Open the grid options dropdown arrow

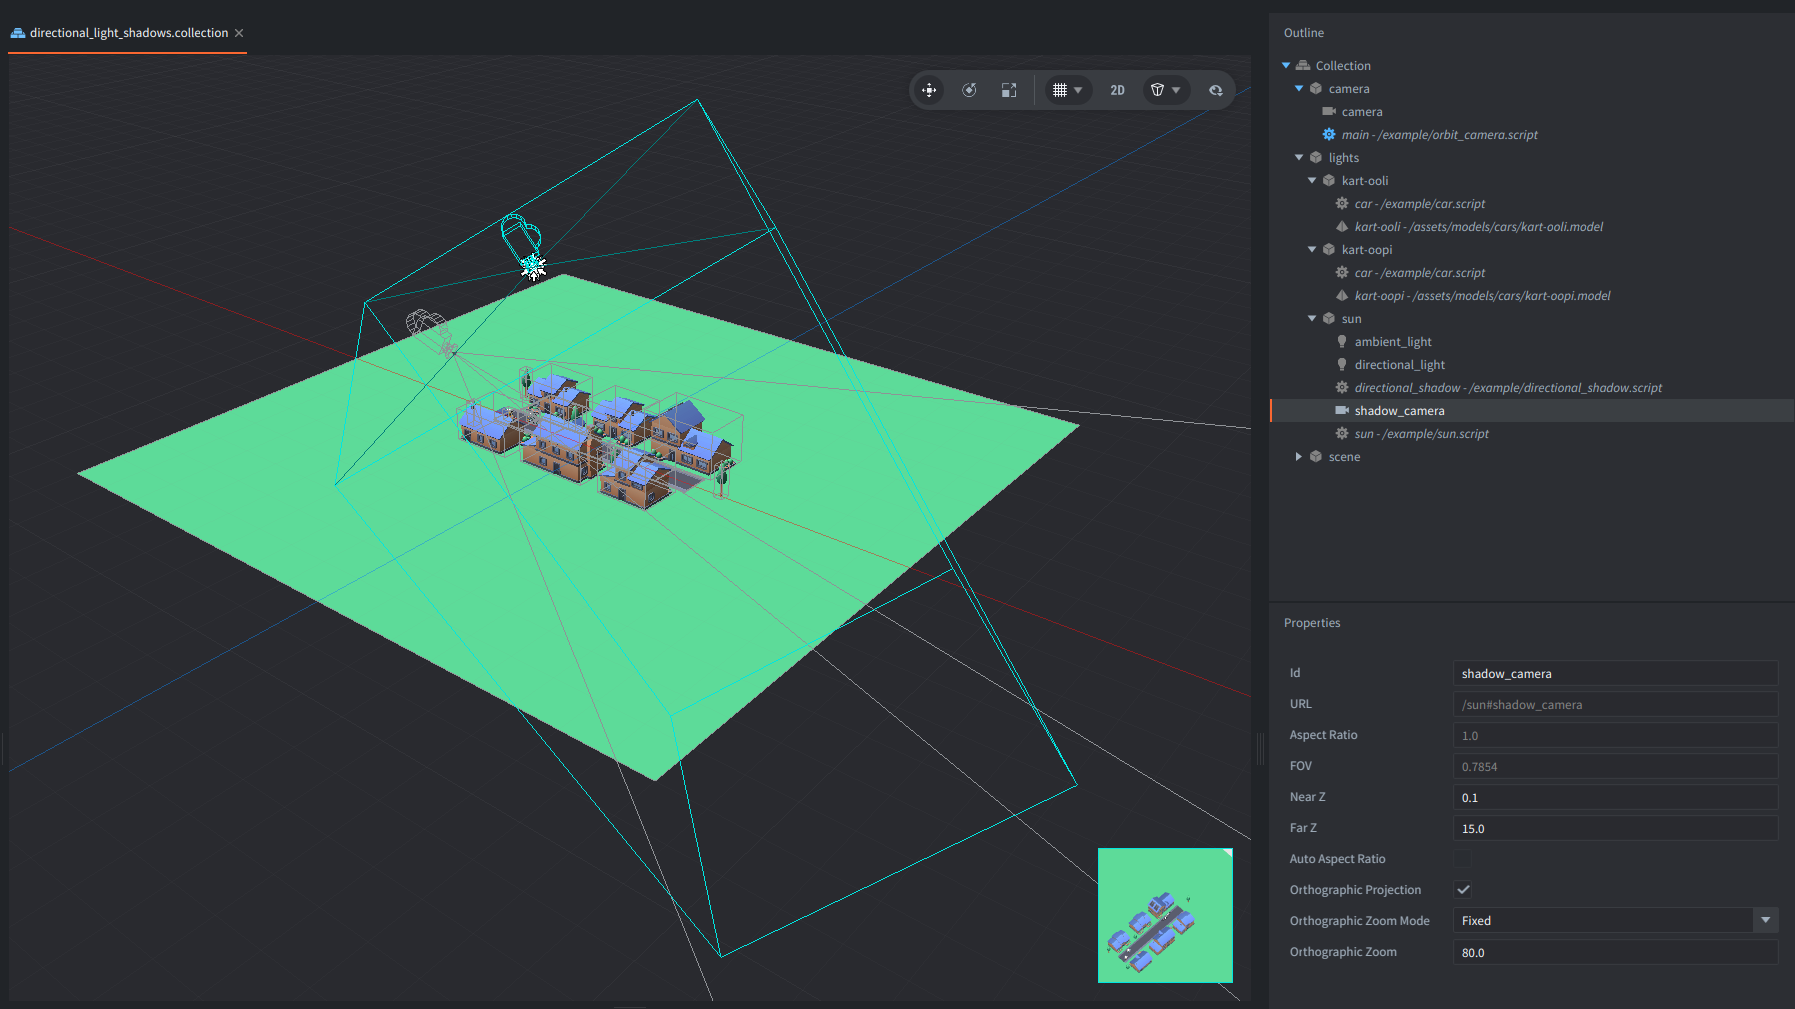pyautogui.click(x=1079, y=90)
